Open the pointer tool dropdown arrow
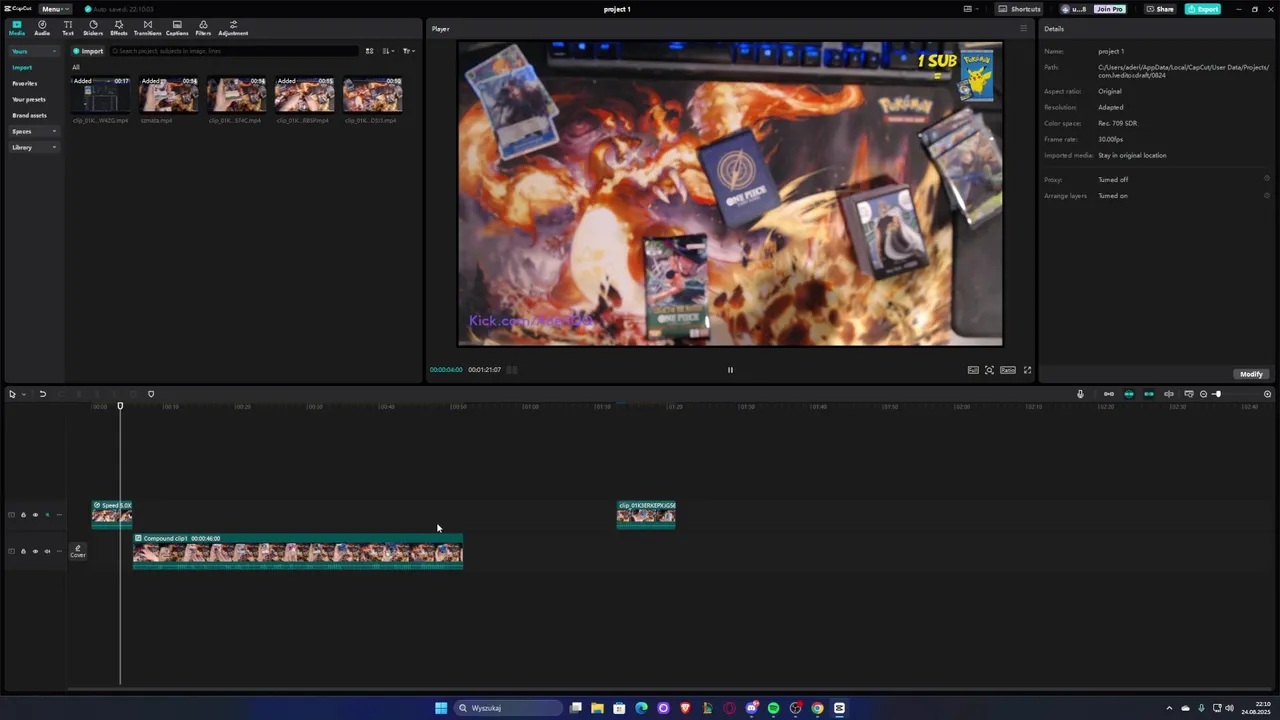 (23, 394)
